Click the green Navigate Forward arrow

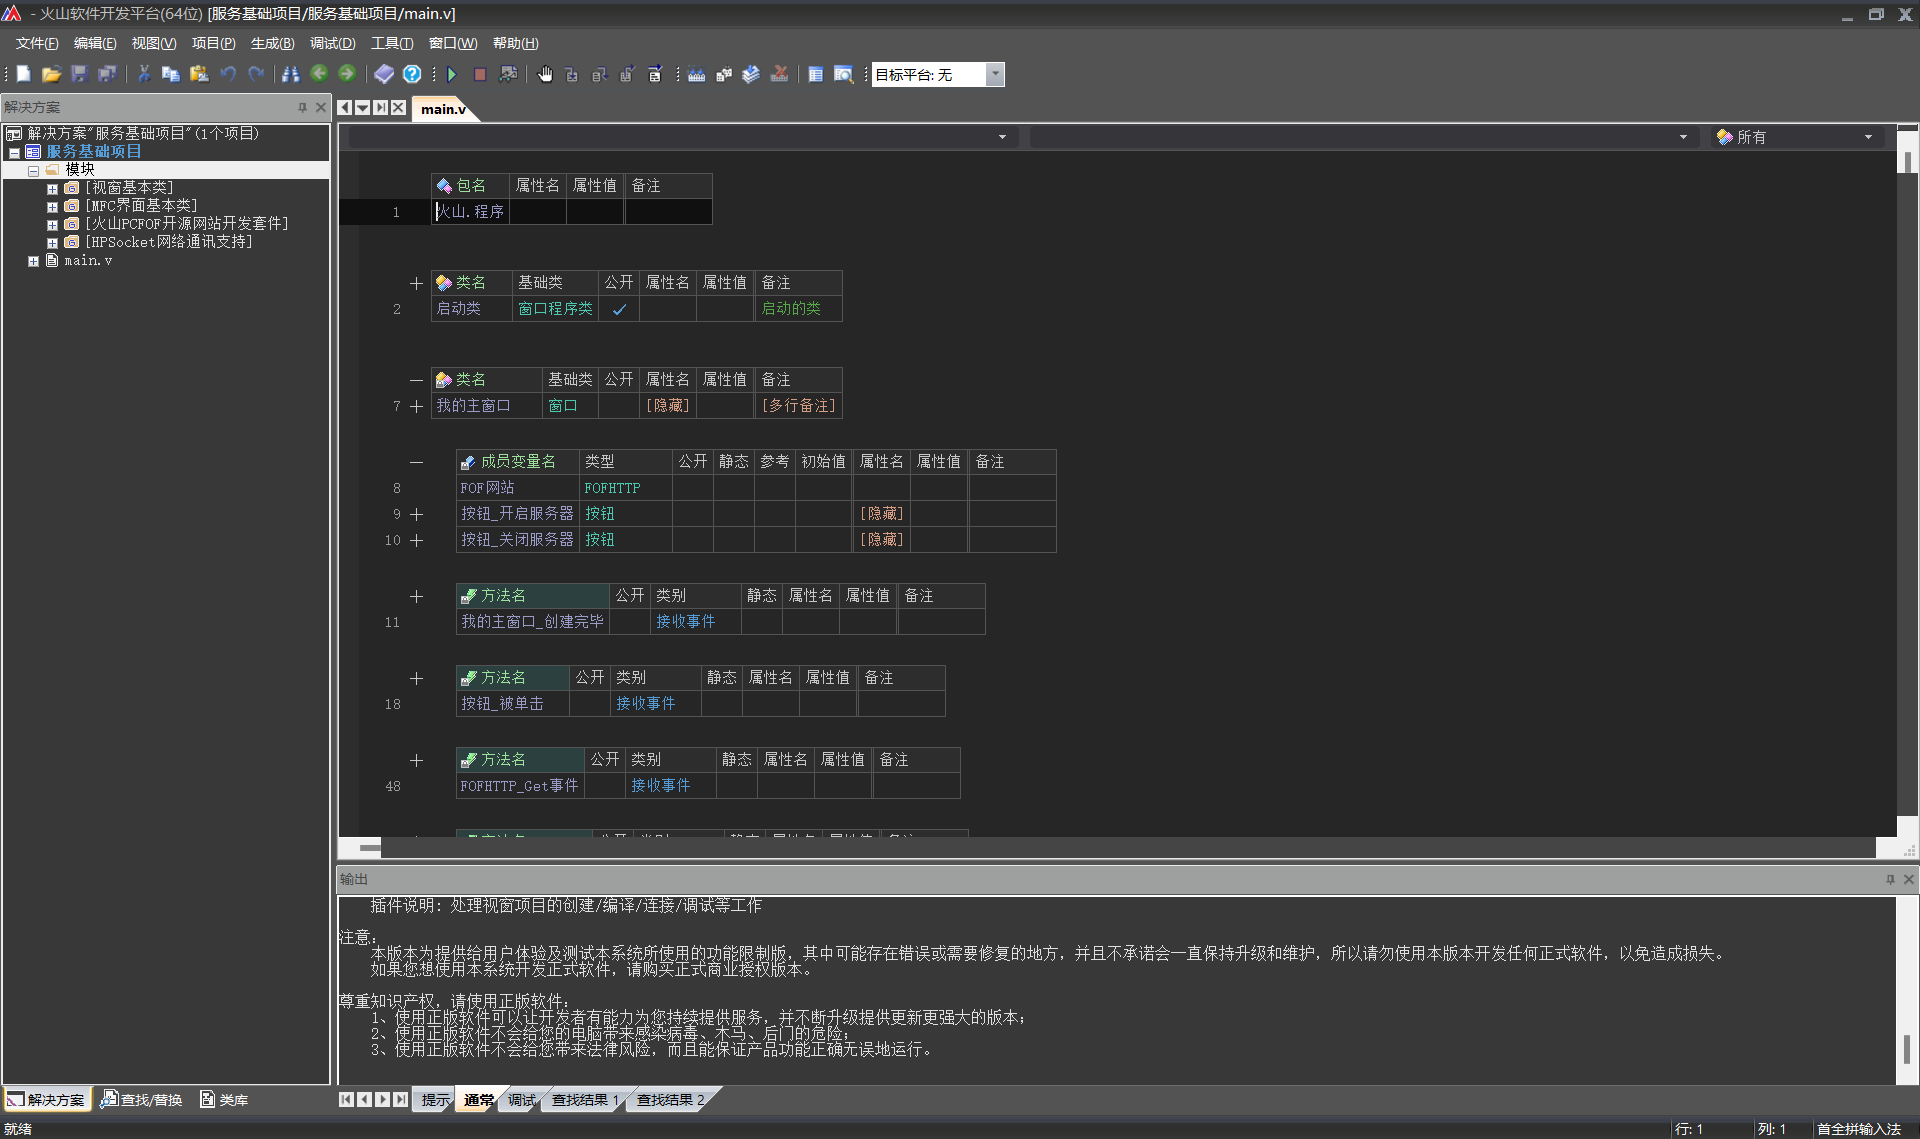[347, 73]
